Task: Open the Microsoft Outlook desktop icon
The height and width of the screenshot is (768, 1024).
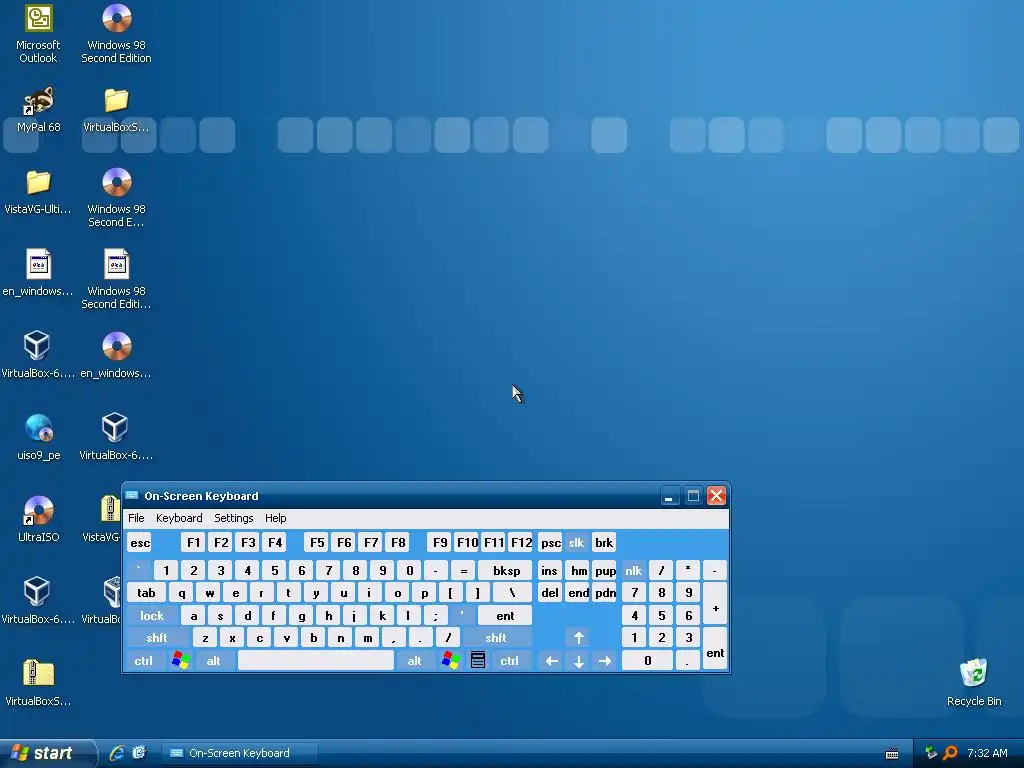Action: coord(38,34)
